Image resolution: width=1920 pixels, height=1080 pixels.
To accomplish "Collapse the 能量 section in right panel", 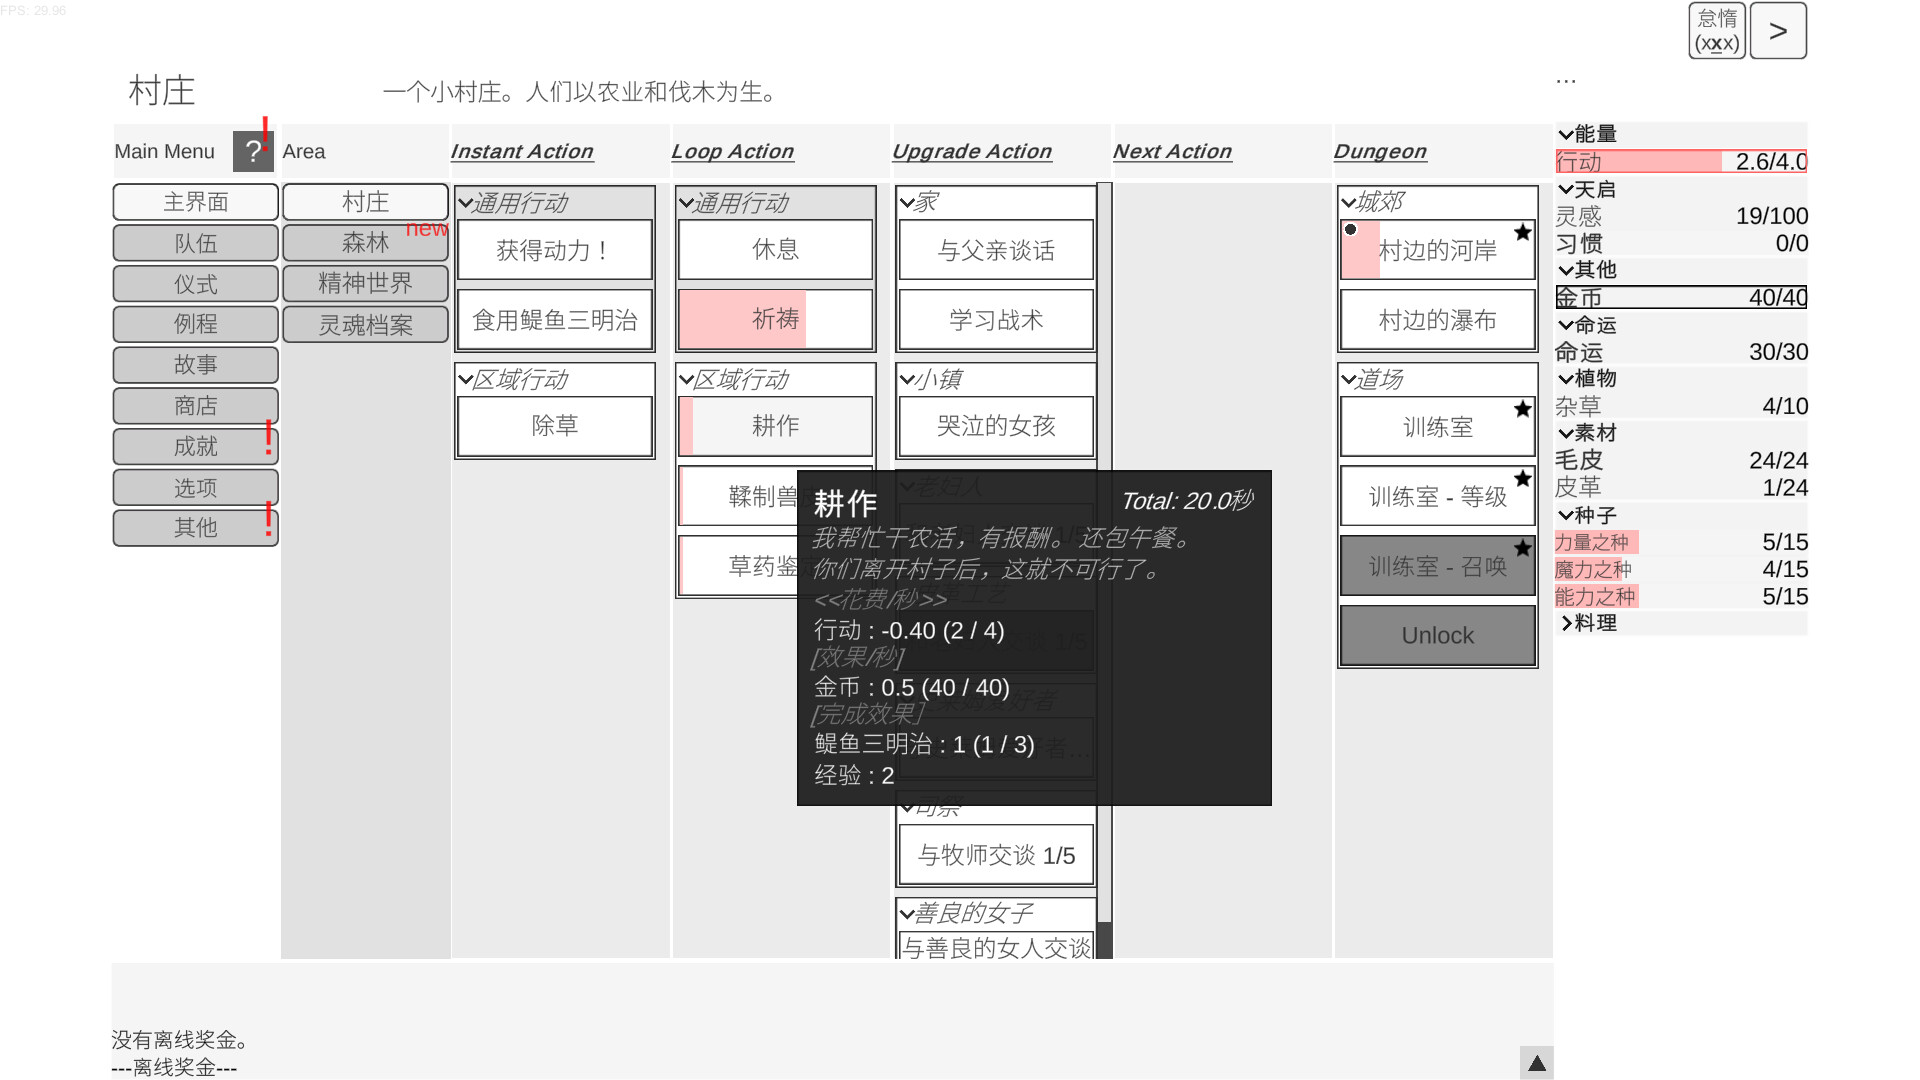I will (x=1566, y=133).
